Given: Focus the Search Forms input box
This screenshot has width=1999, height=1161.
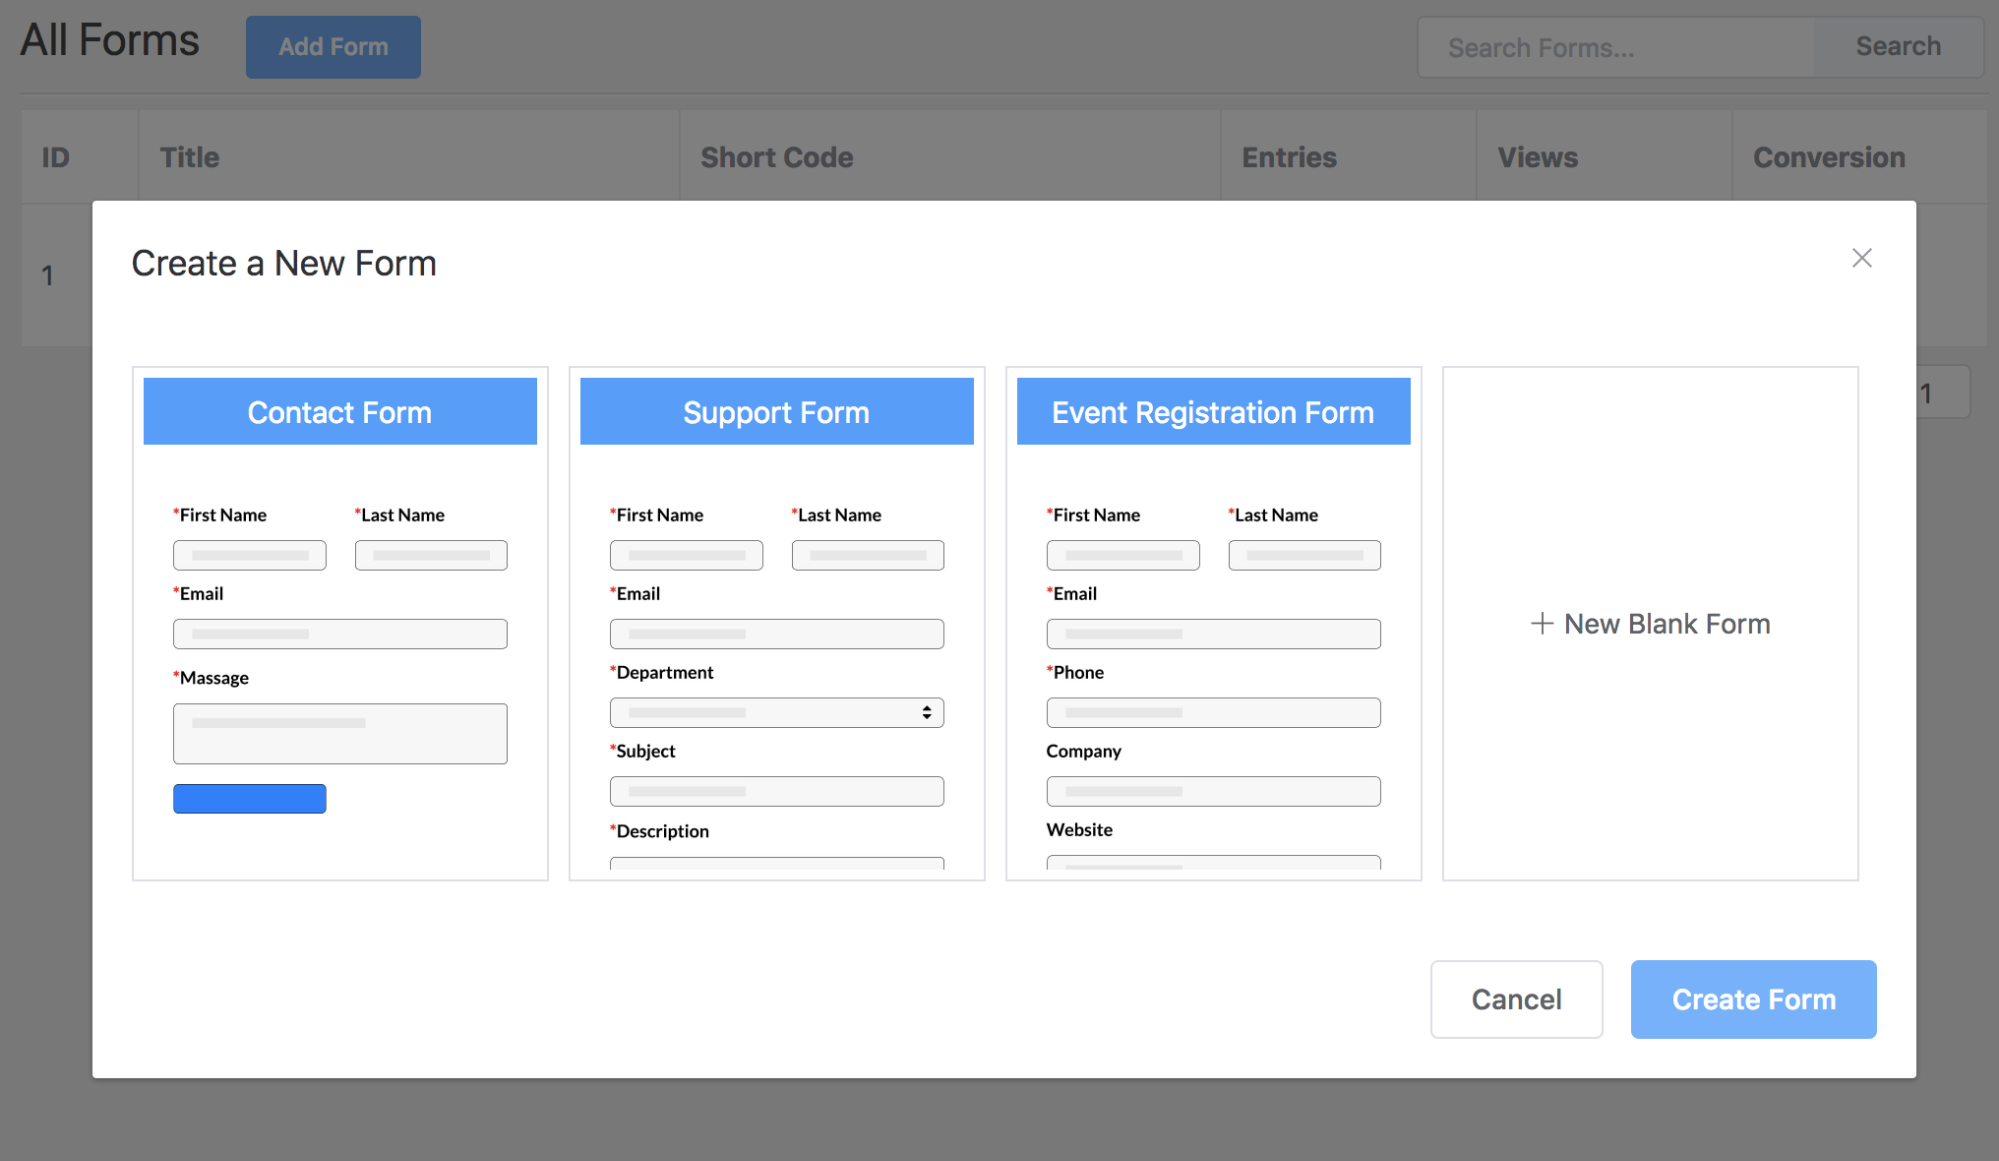Looking at the screenshot, I should (1614, 47).
